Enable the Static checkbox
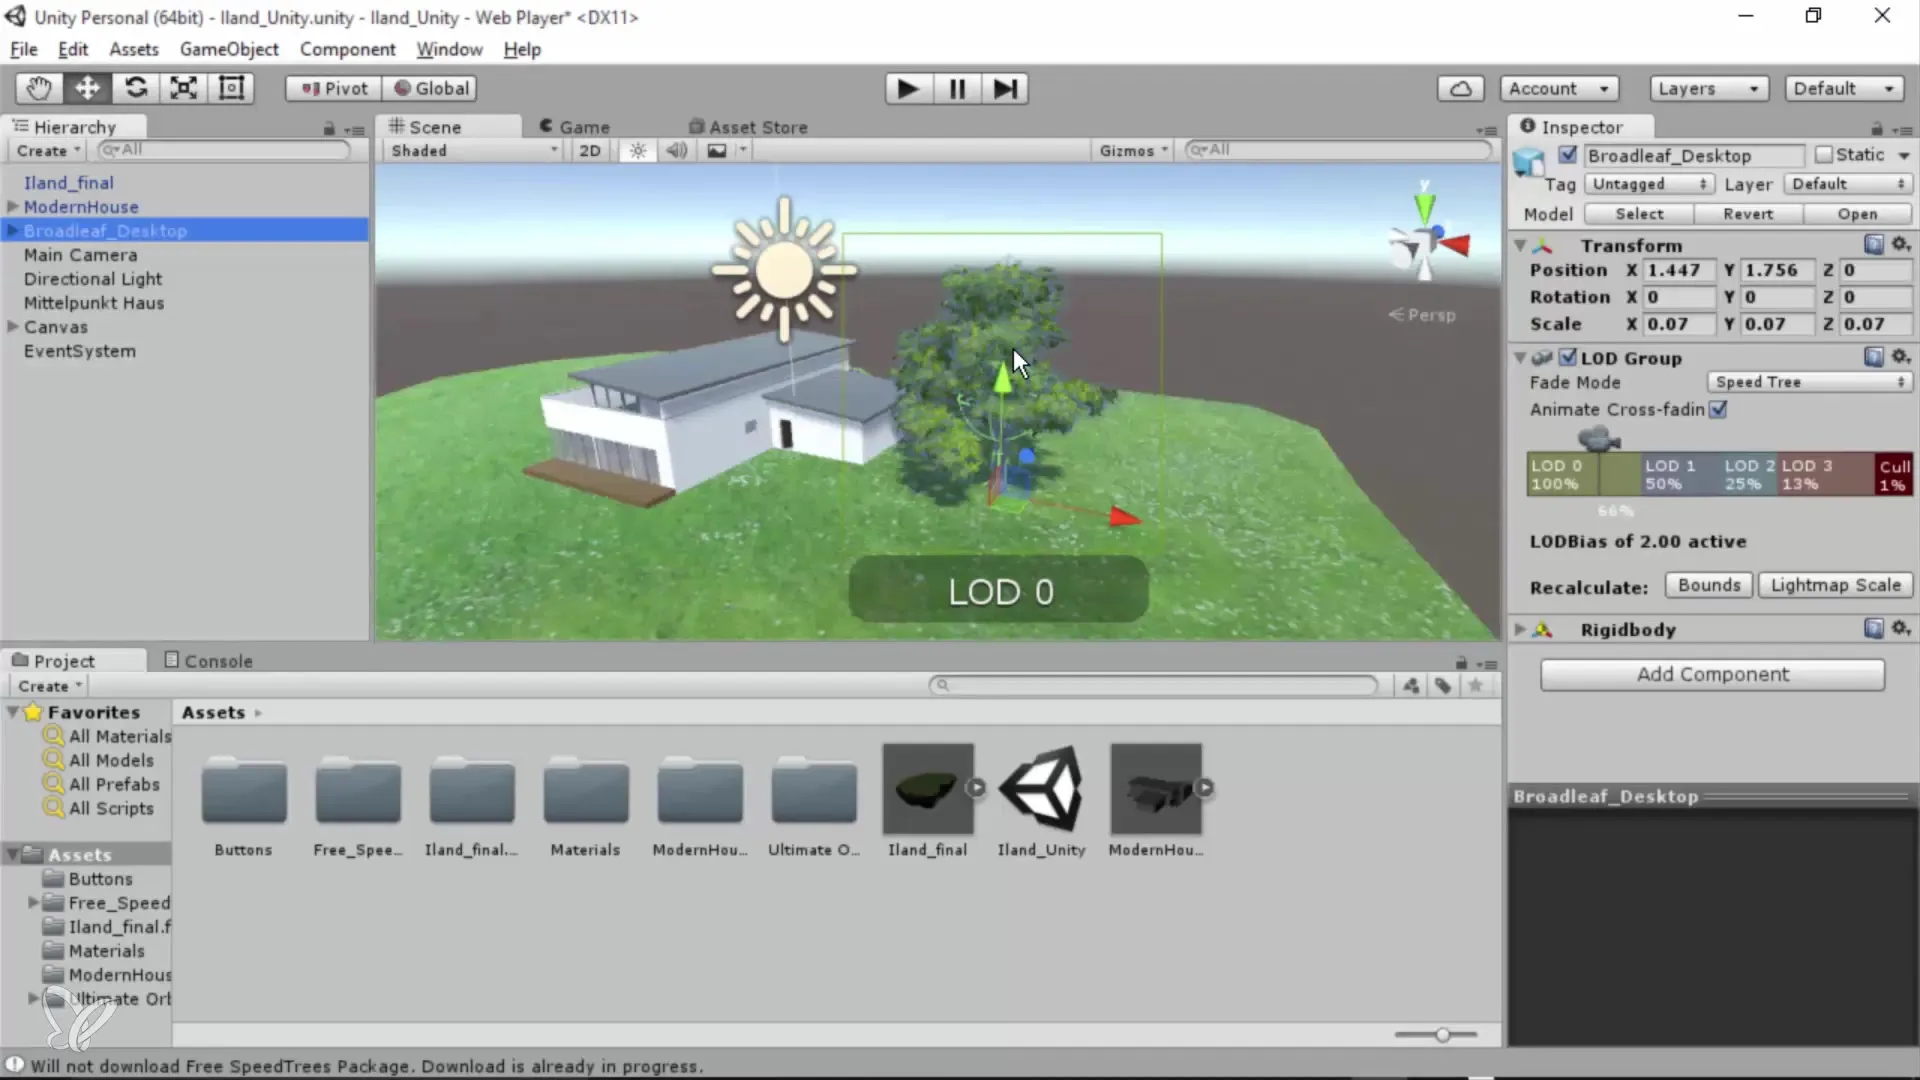1920x1080 pixels. pyautogui.click(x=1824, y=155)
